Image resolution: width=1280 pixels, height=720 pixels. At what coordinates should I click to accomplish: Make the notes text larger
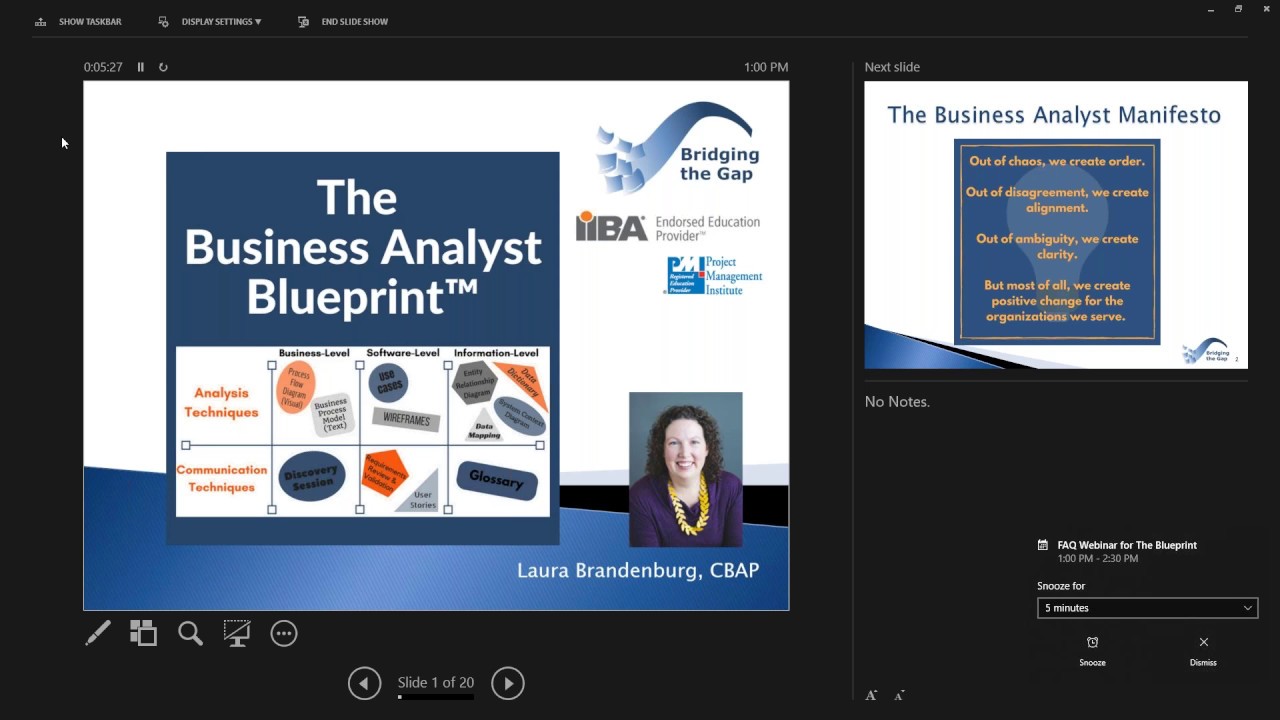pyautogui.click(x=871, y=695)
